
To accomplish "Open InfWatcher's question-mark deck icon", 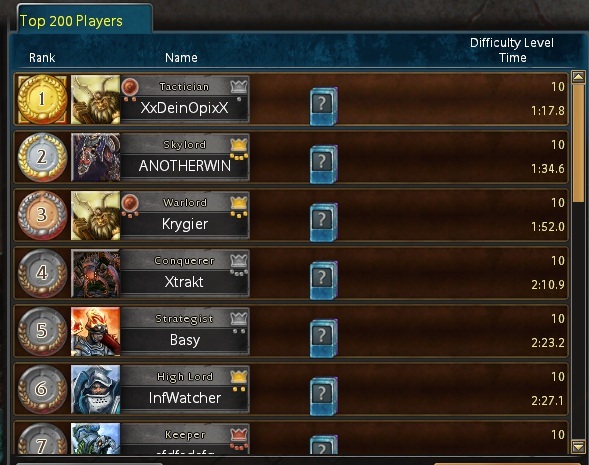I will pos(323,396).
